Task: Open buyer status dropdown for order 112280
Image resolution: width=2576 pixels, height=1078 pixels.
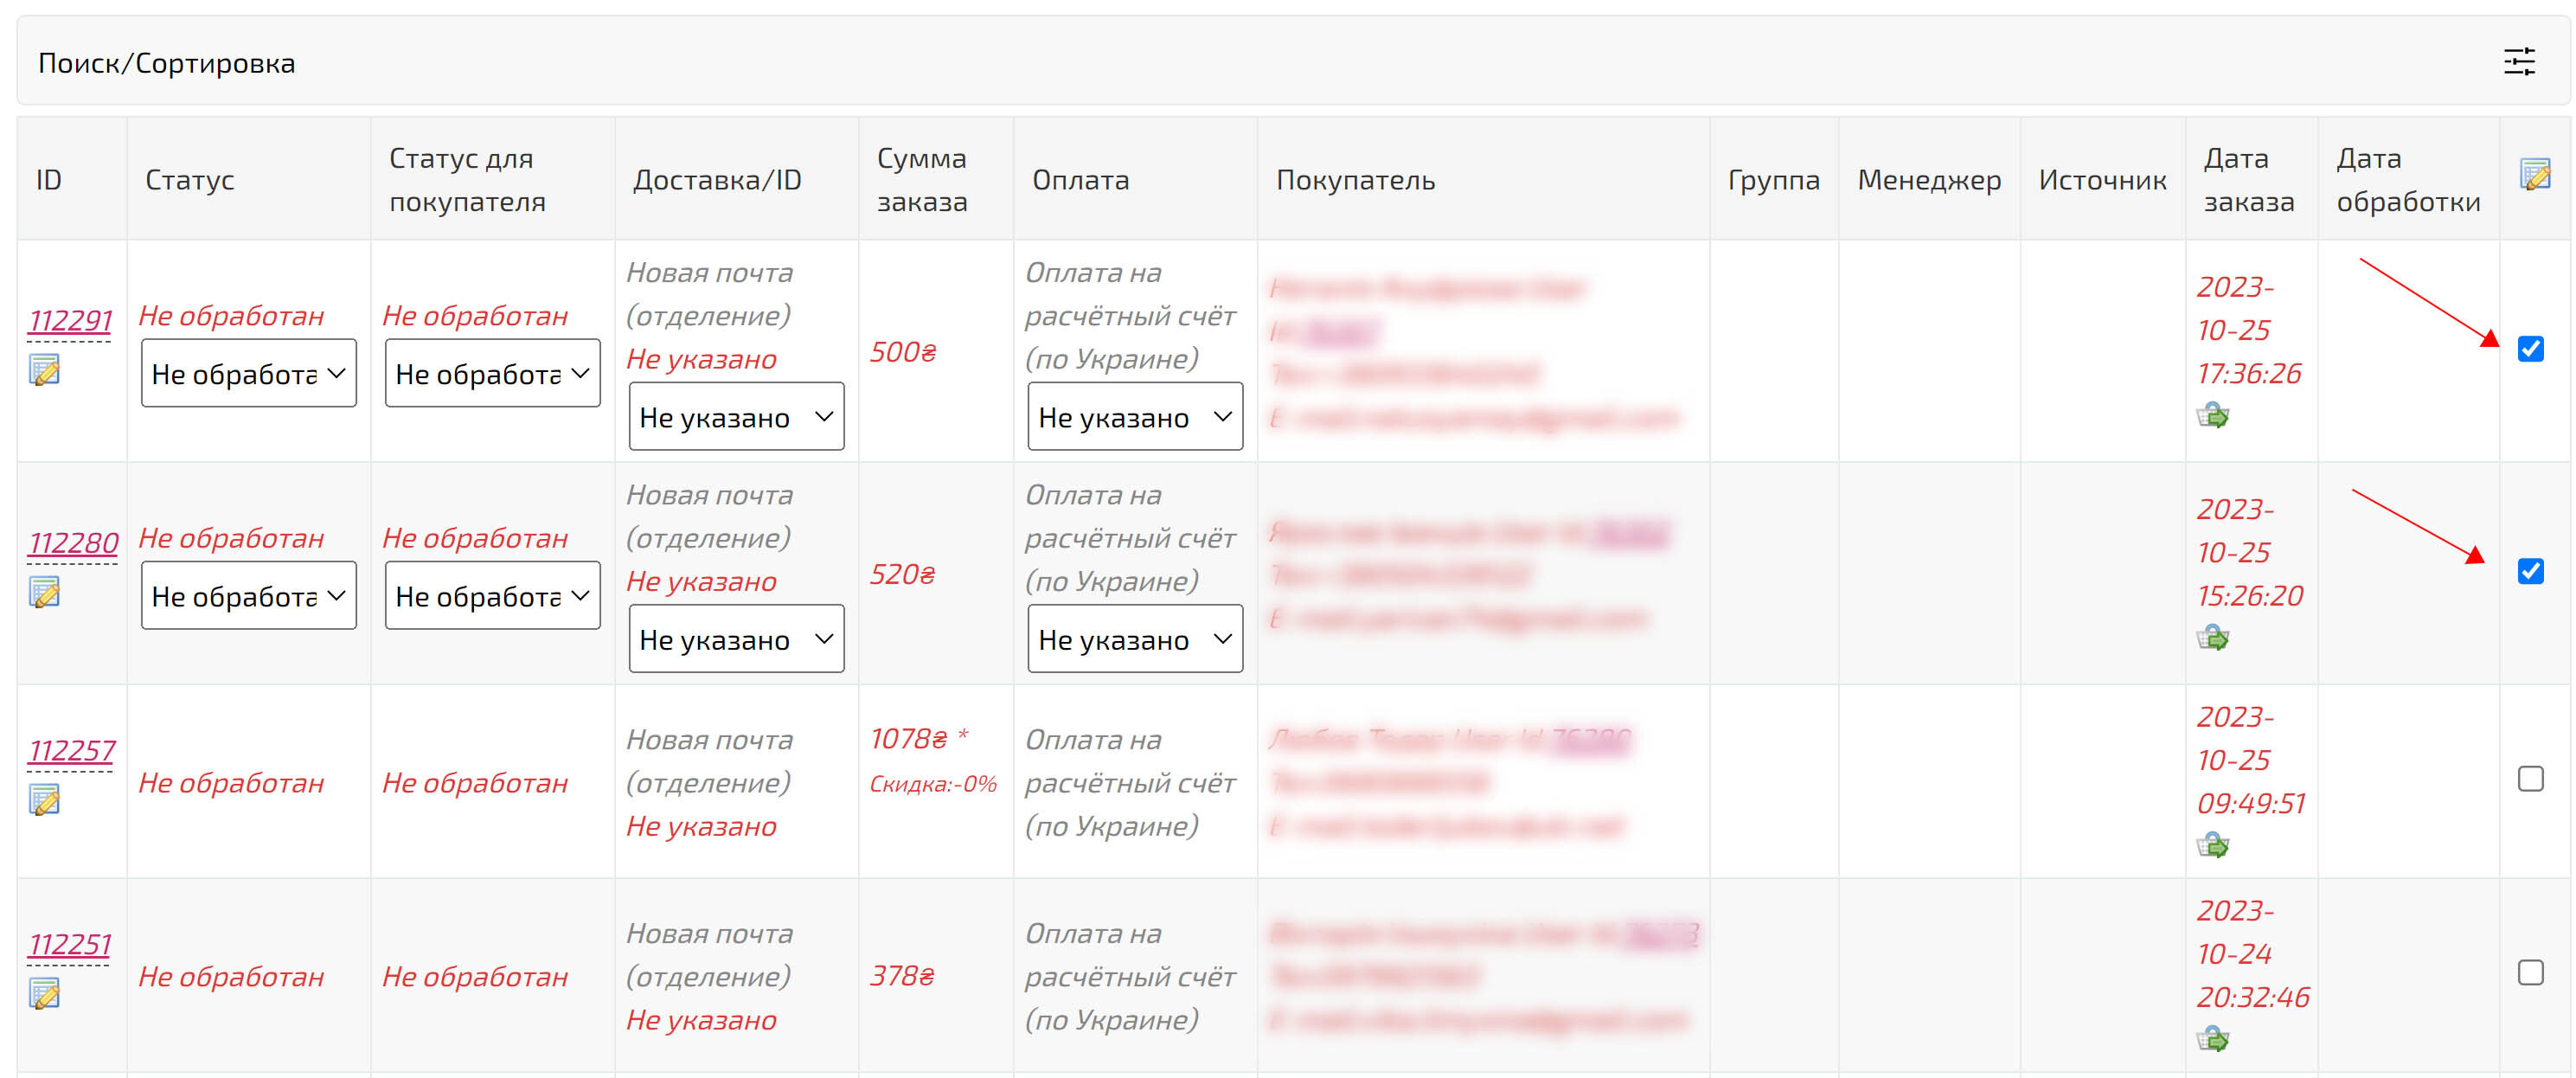Action: (492, 596)
